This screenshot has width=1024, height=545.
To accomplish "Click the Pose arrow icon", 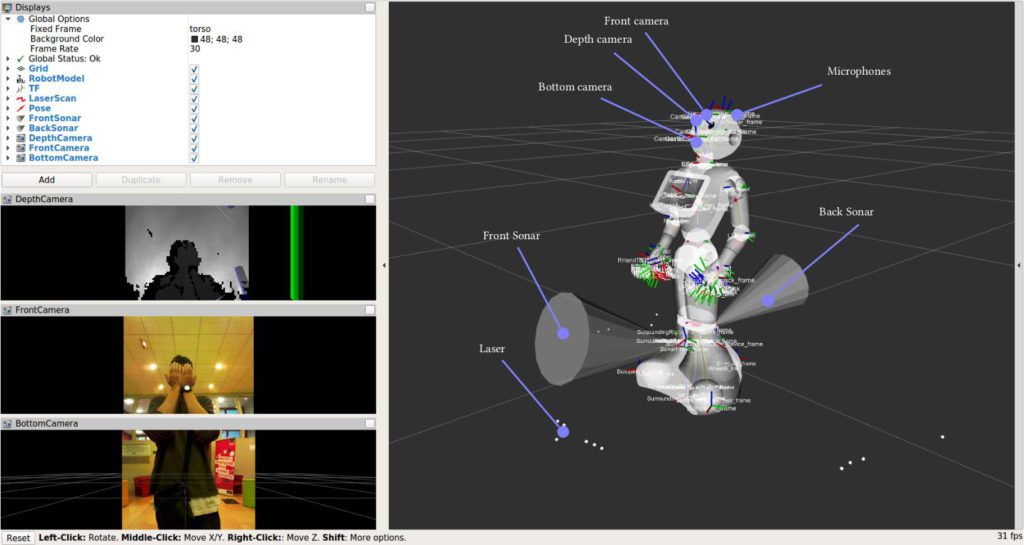I will point(20,108).
